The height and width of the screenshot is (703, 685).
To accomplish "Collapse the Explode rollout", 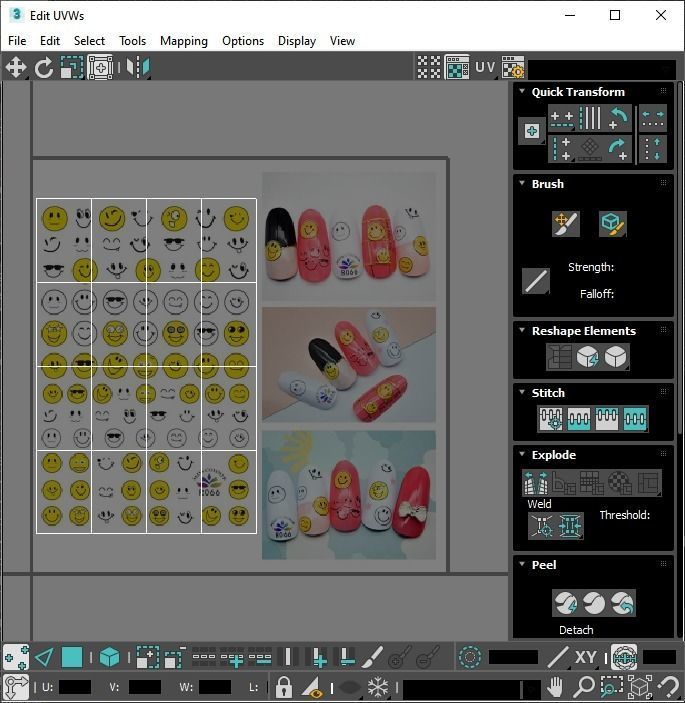I will (522, 454).
